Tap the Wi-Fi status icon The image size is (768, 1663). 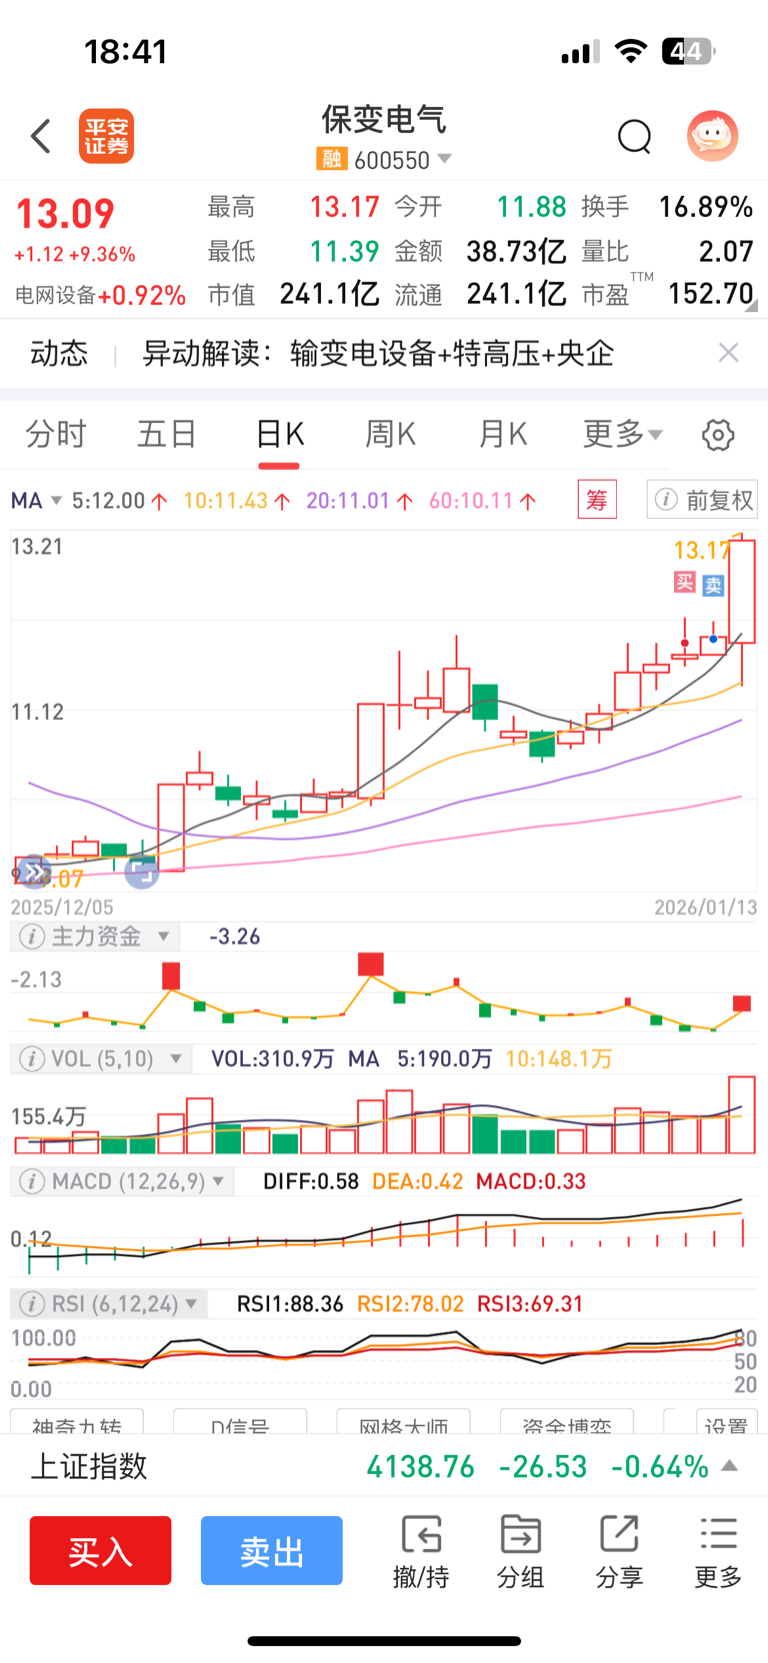[630, 51]
